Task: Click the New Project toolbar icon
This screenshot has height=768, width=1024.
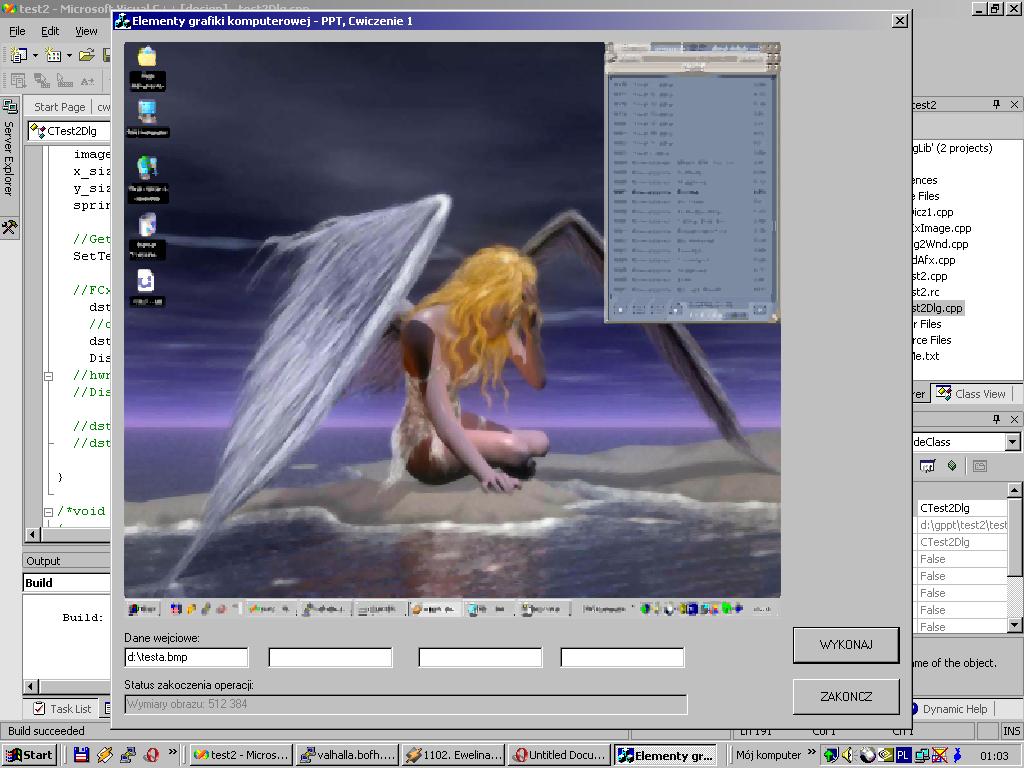Action: tap(18, 55)
